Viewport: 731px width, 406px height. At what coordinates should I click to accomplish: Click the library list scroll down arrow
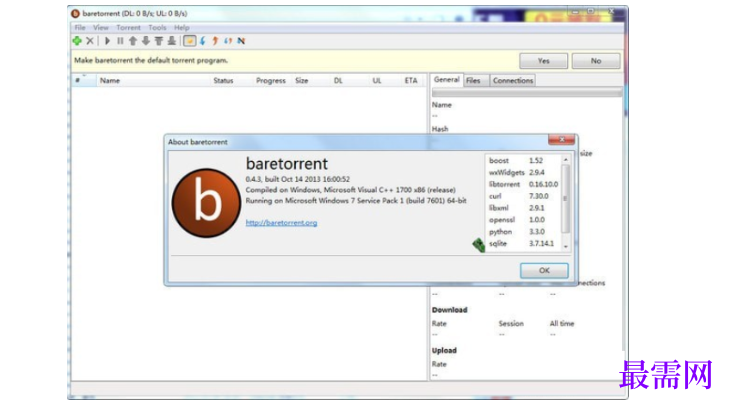[x=566, y=247]
